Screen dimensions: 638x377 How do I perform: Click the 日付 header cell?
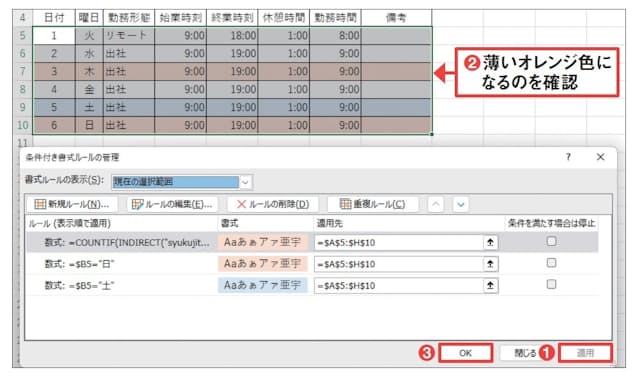click(x=54, y=18)
